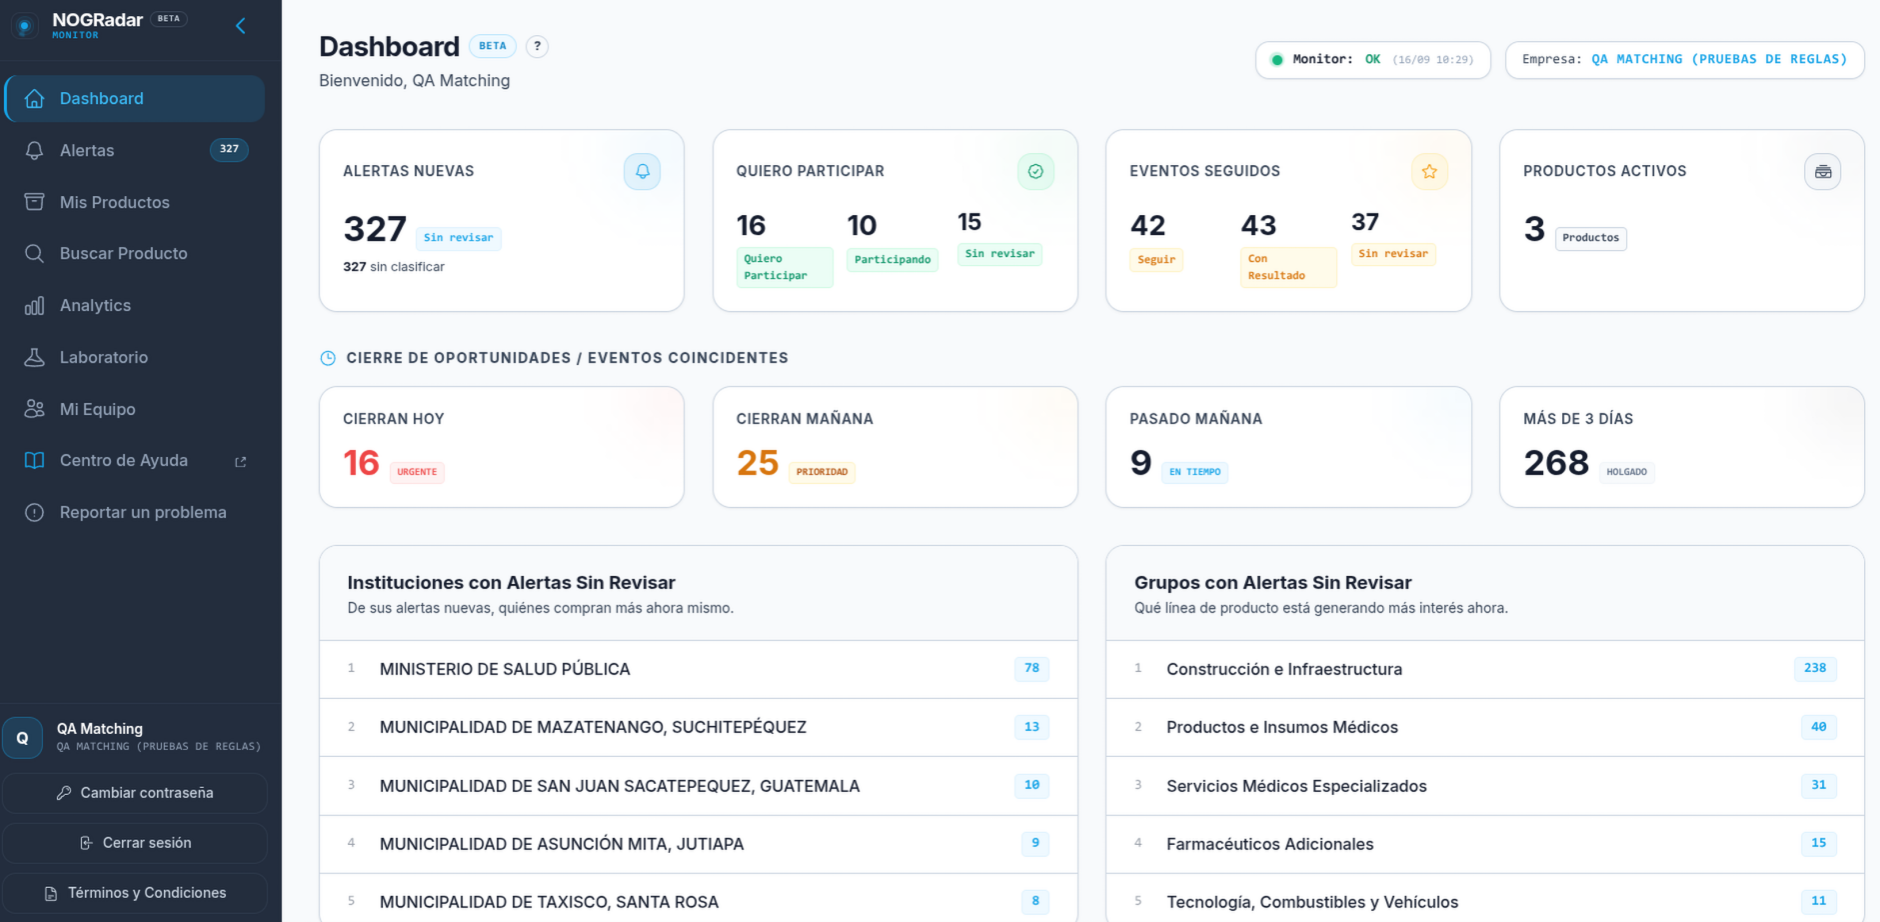The height and width of the screenshot is (922, 1880).
Task: Open the Dashboard menu item
Action: coord(134,98)
